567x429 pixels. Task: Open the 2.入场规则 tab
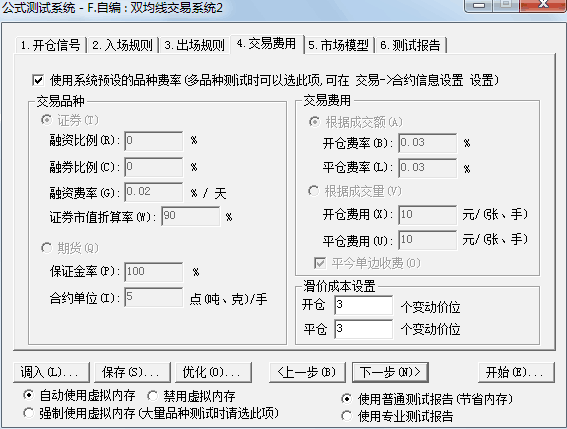[x=122, y=45]
